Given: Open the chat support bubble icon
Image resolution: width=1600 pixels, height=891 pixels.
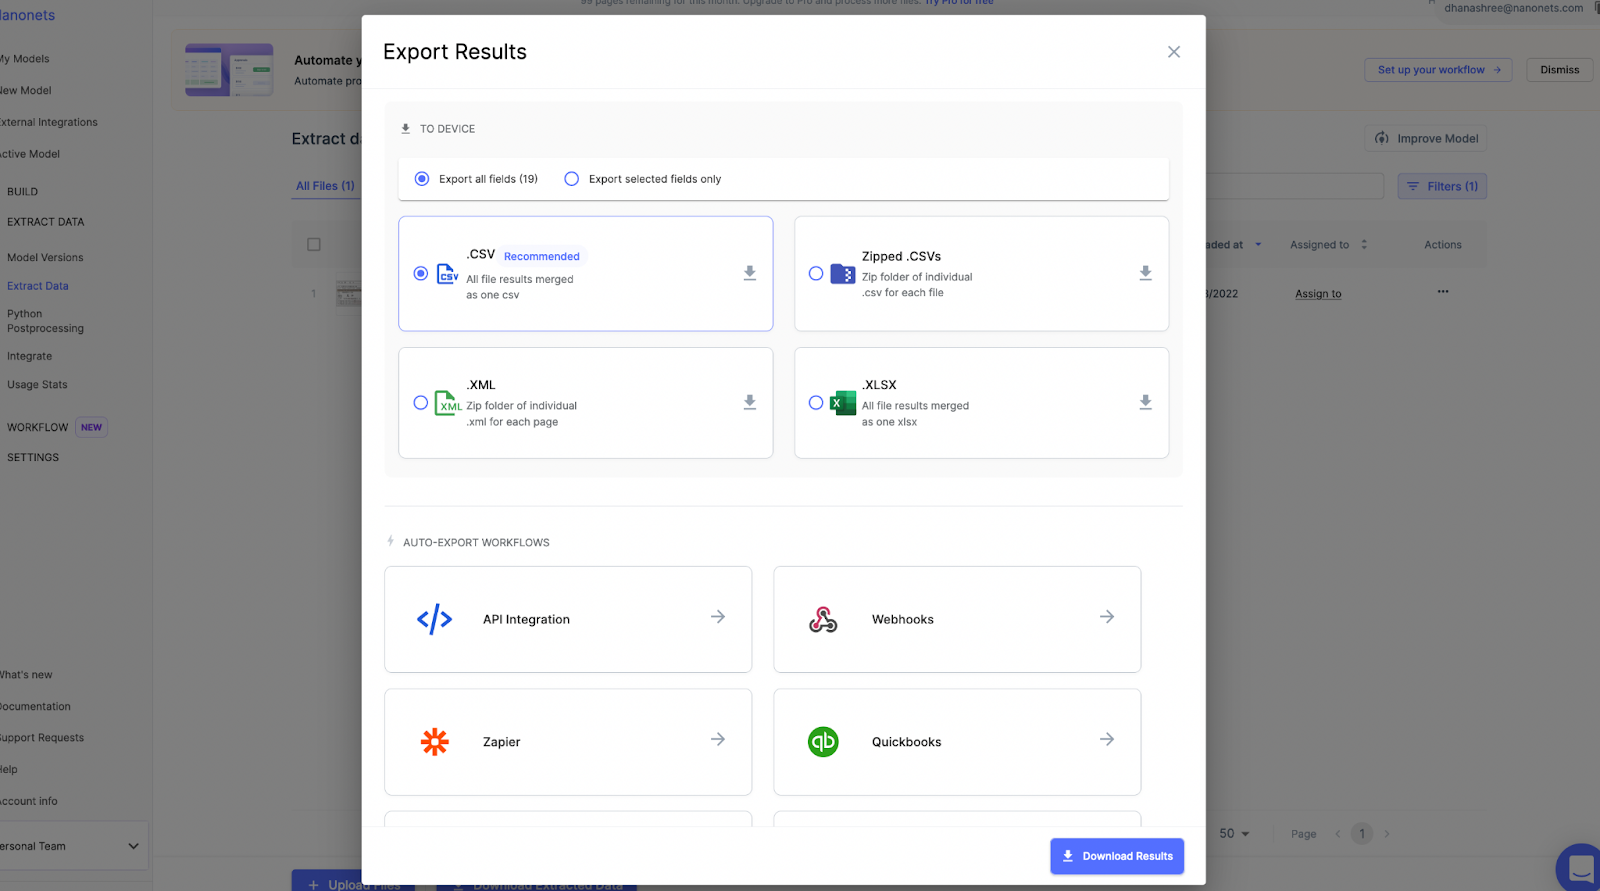Looking at the screenshot, I should (x=1580, y=866).
